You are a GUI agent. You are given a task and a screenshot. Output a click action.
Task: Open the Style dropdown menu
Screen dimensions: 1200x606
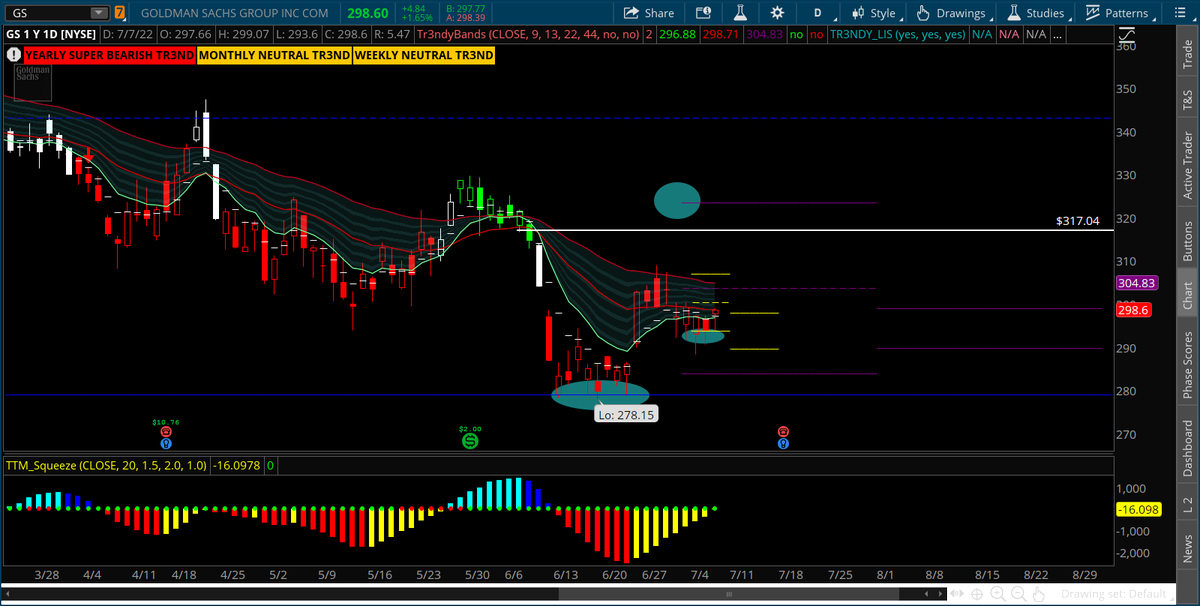click(876, 13)
